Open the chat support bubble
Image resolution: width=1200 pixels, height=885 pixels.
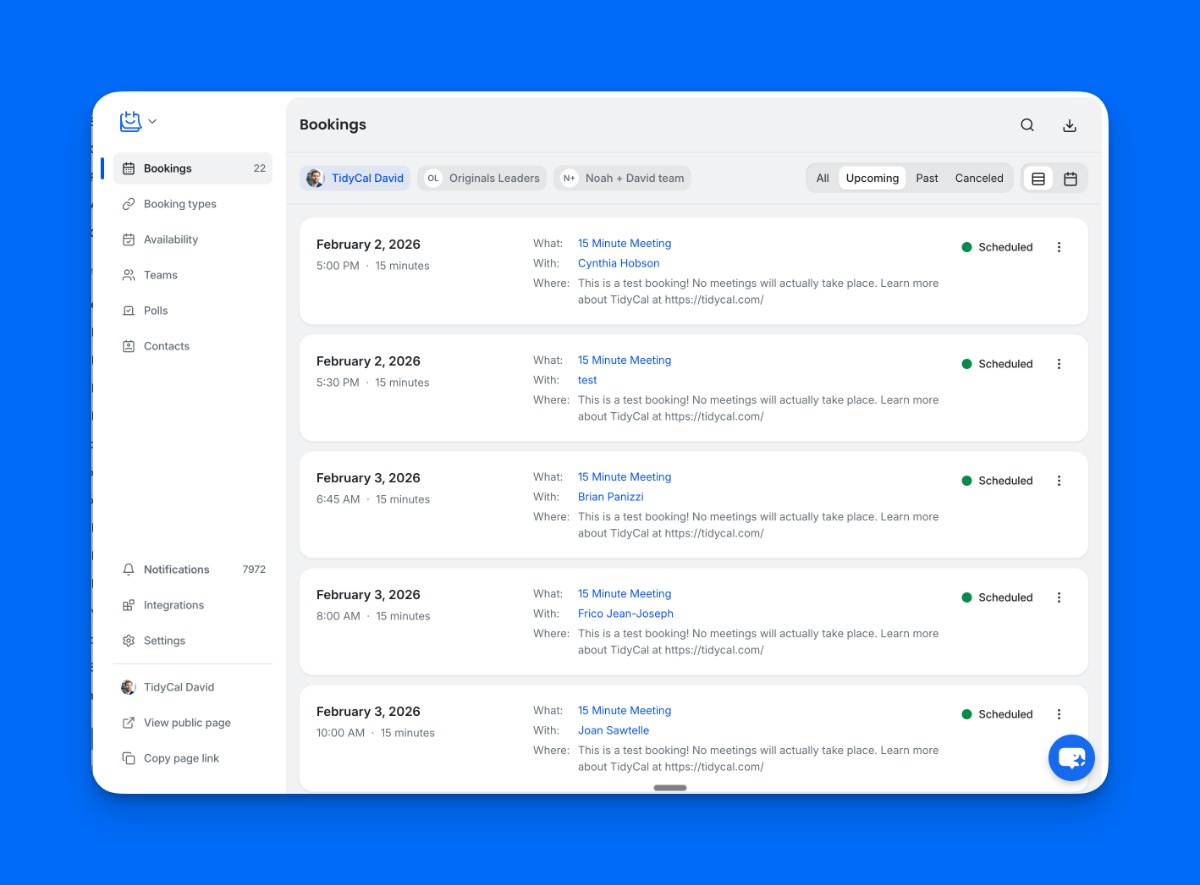click(x=1071, y=758)
